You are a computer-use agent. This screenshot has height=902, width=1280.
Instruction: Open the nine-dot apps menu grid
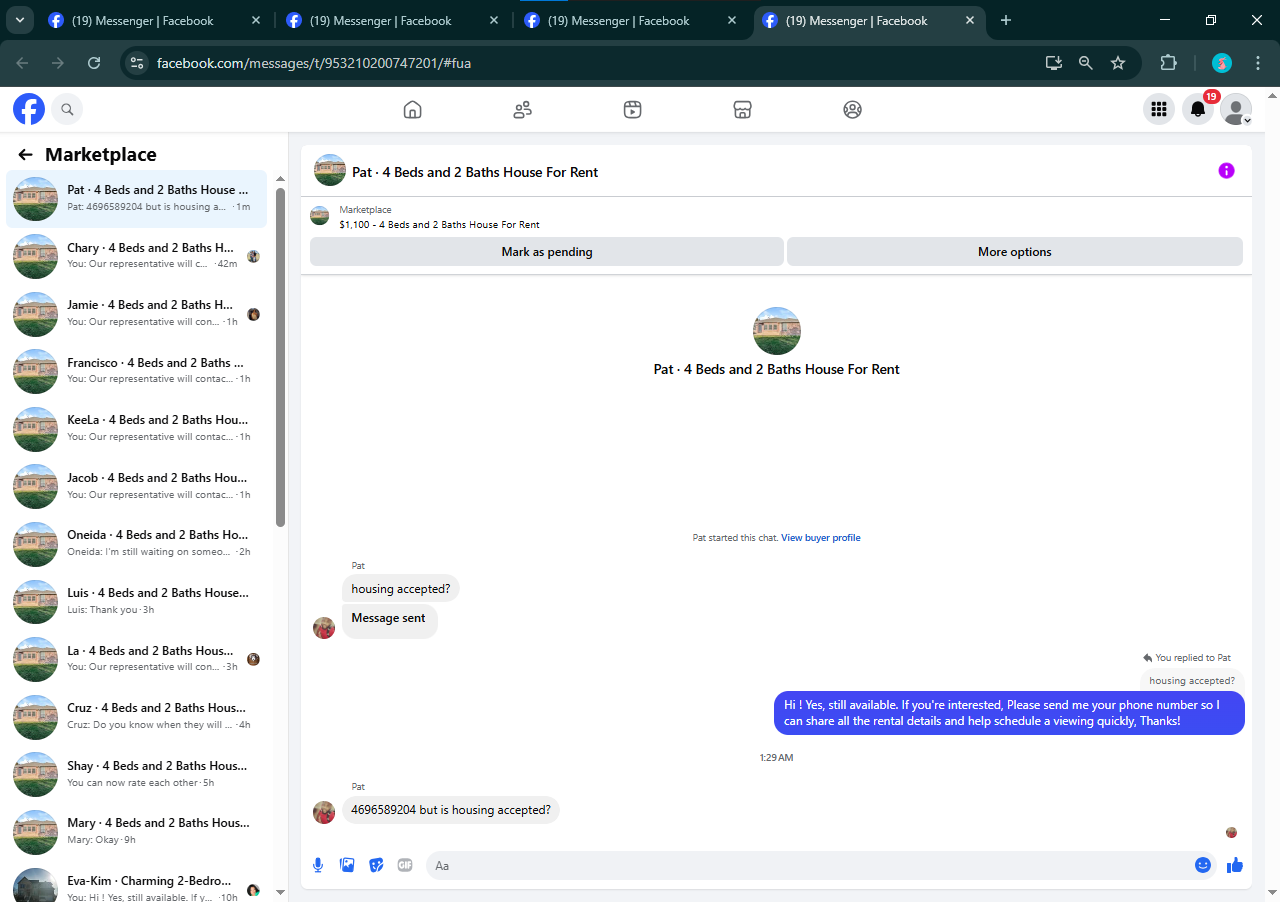[1159, 109]
